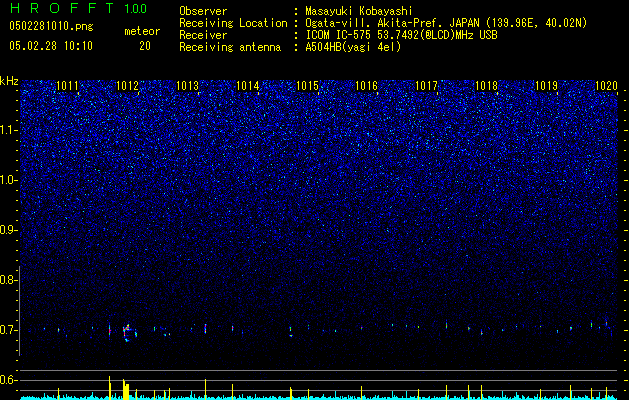Click the 1017 time marker
The height and width of the screenshot is (400, 629).
click(426, 86)
